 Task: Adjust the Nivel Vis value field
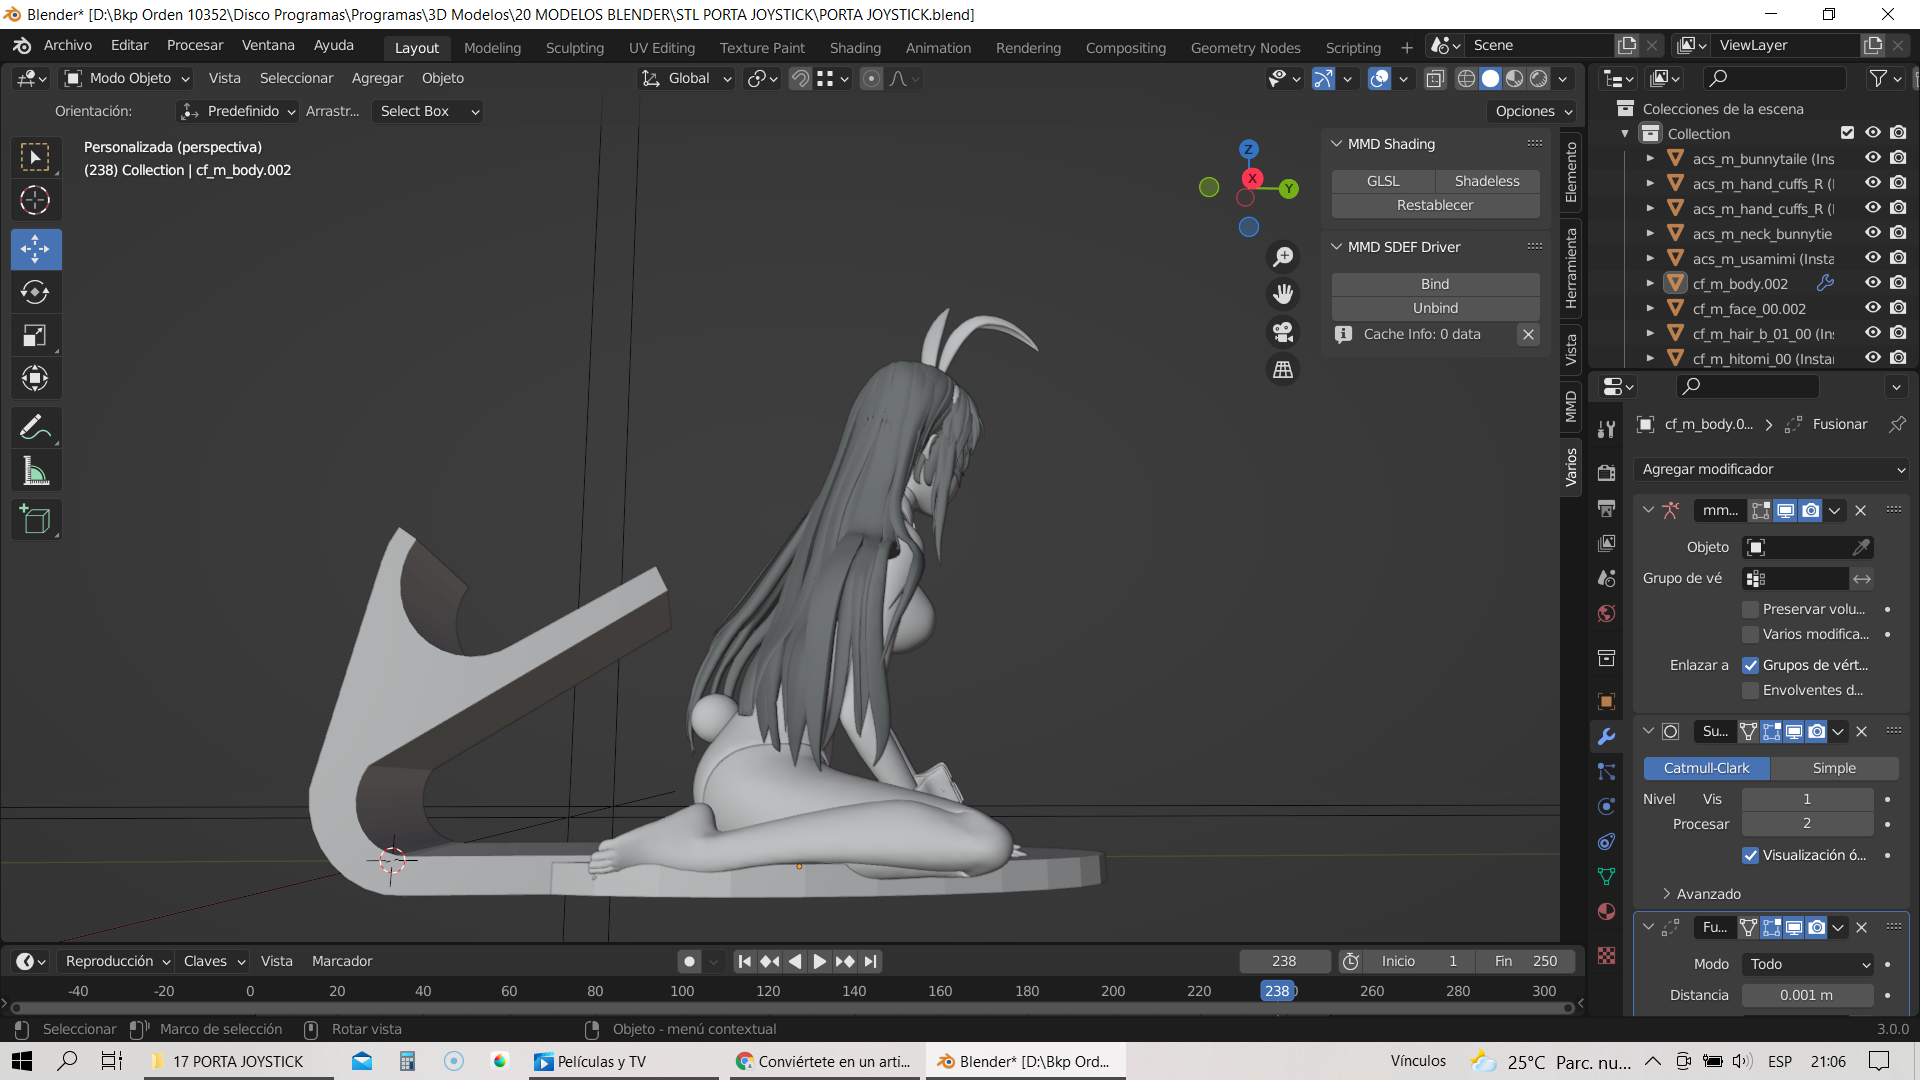1807,799
